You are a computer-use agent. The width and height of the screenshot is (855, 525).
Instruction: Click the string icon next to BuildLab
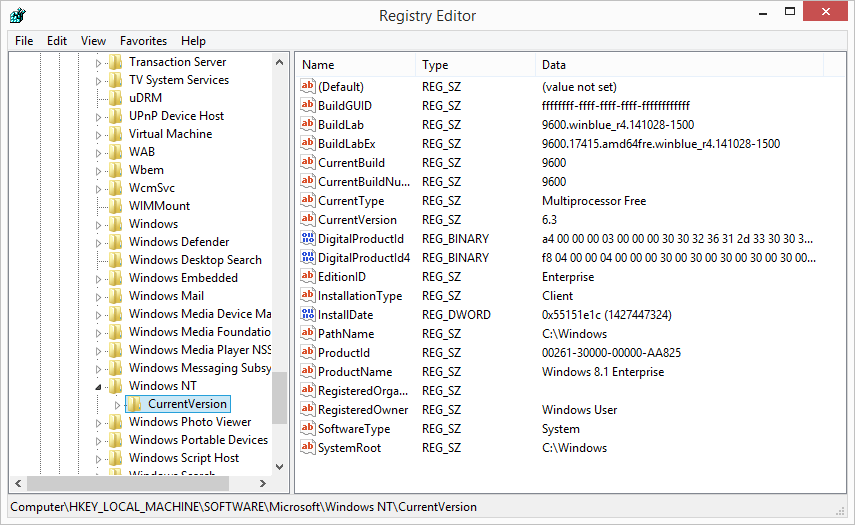point(308,124)
